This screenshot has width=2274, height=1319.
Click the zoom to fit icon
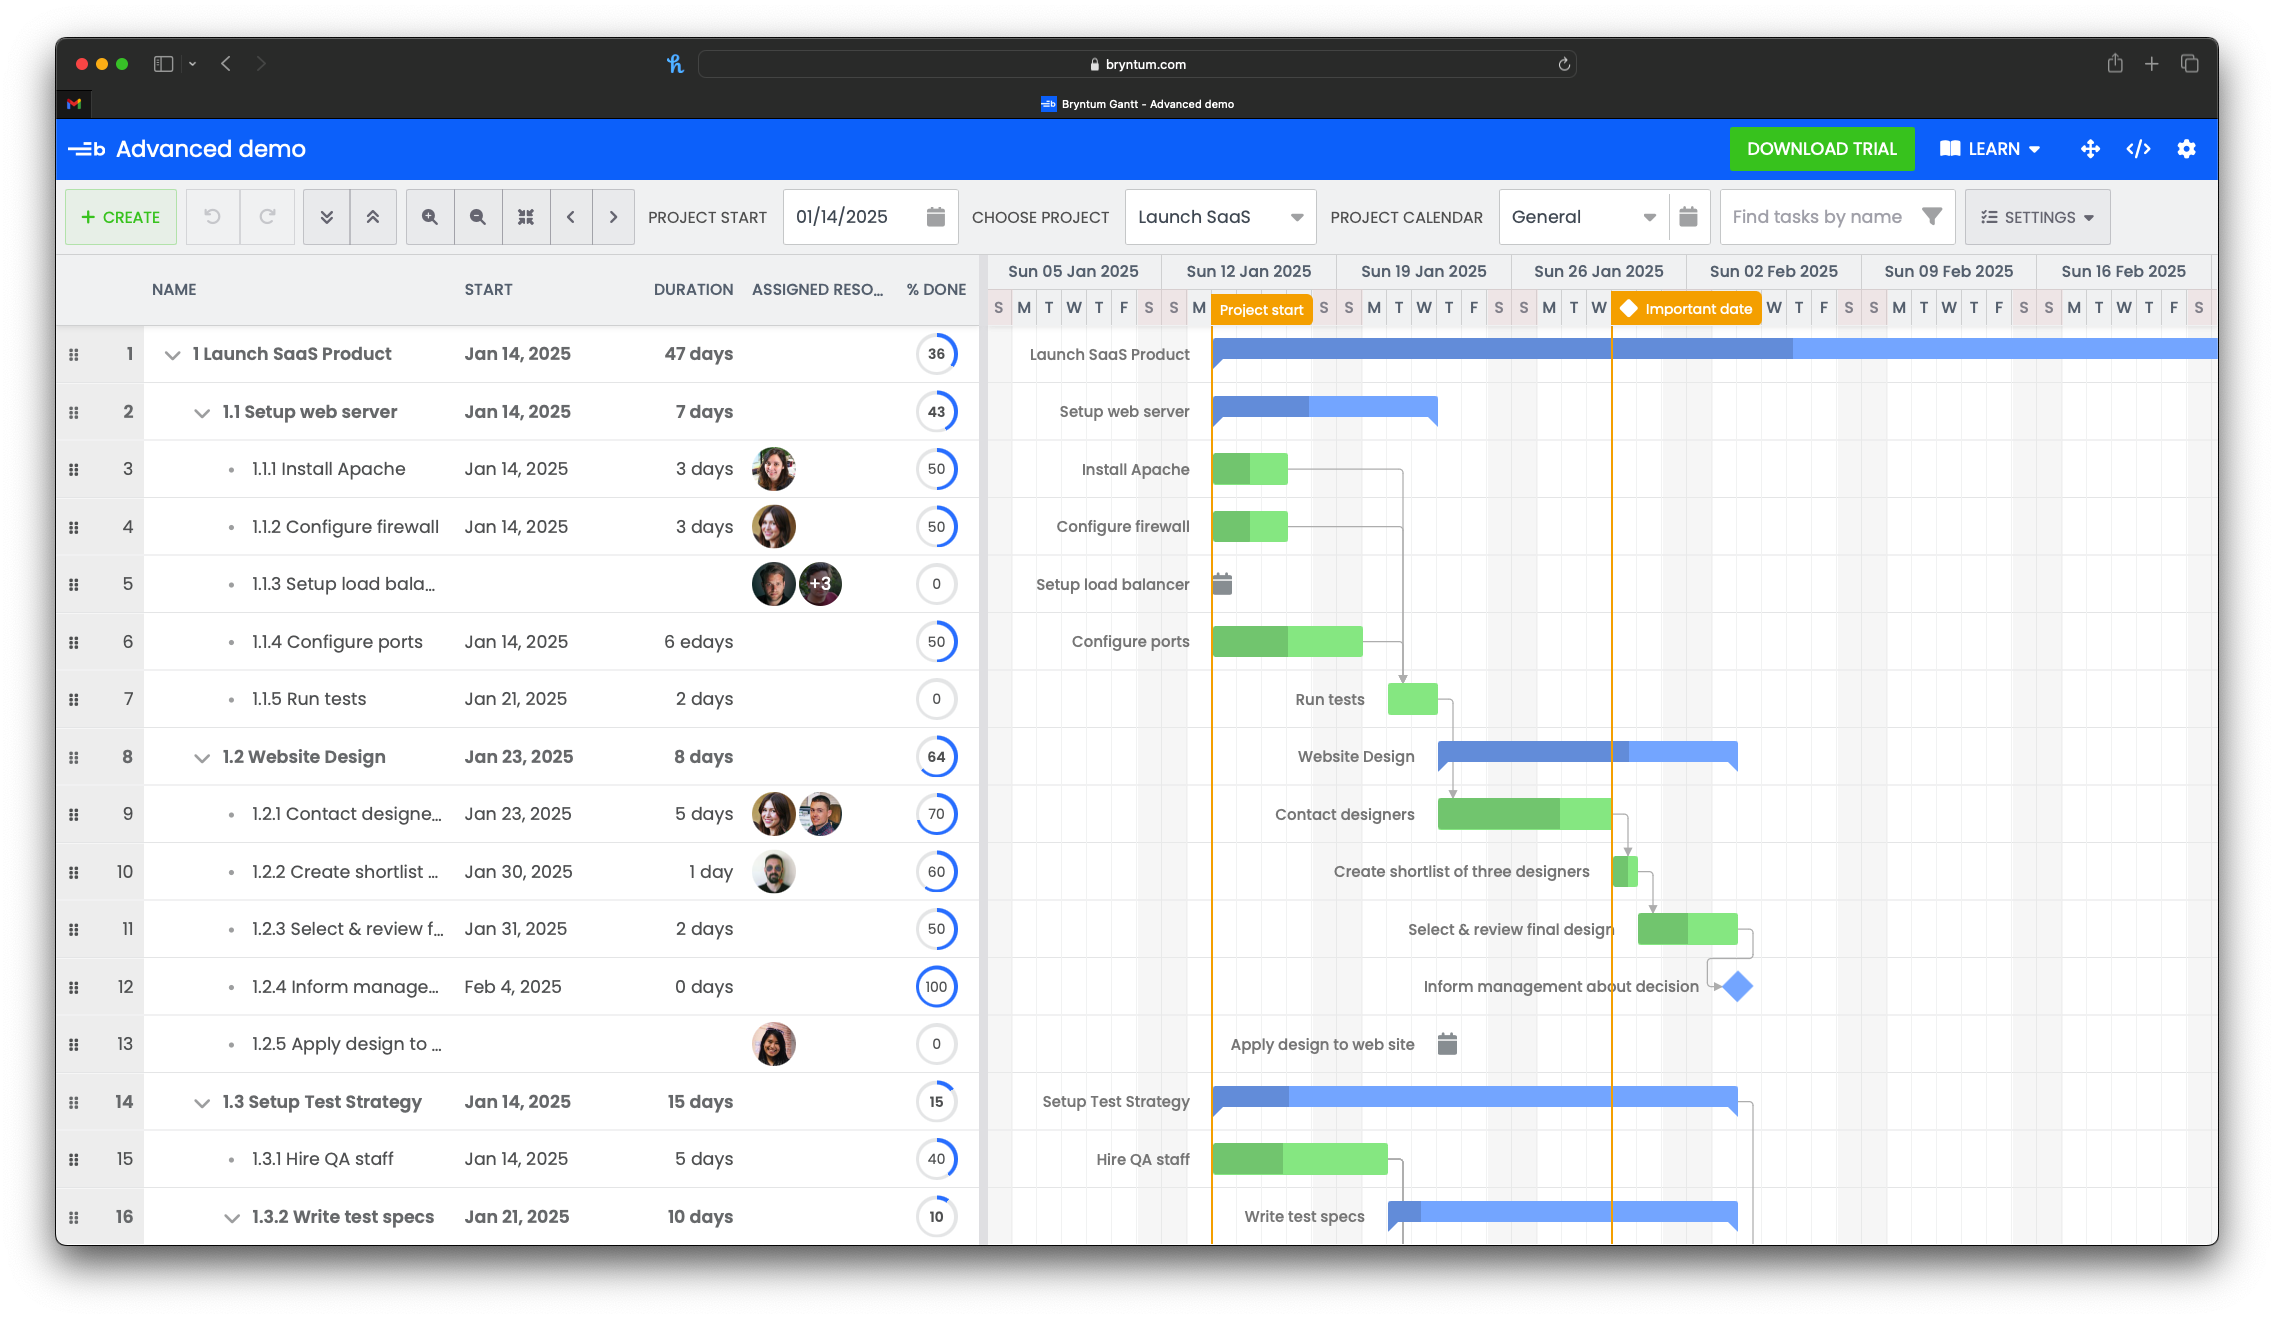click(x=526, y=217)
